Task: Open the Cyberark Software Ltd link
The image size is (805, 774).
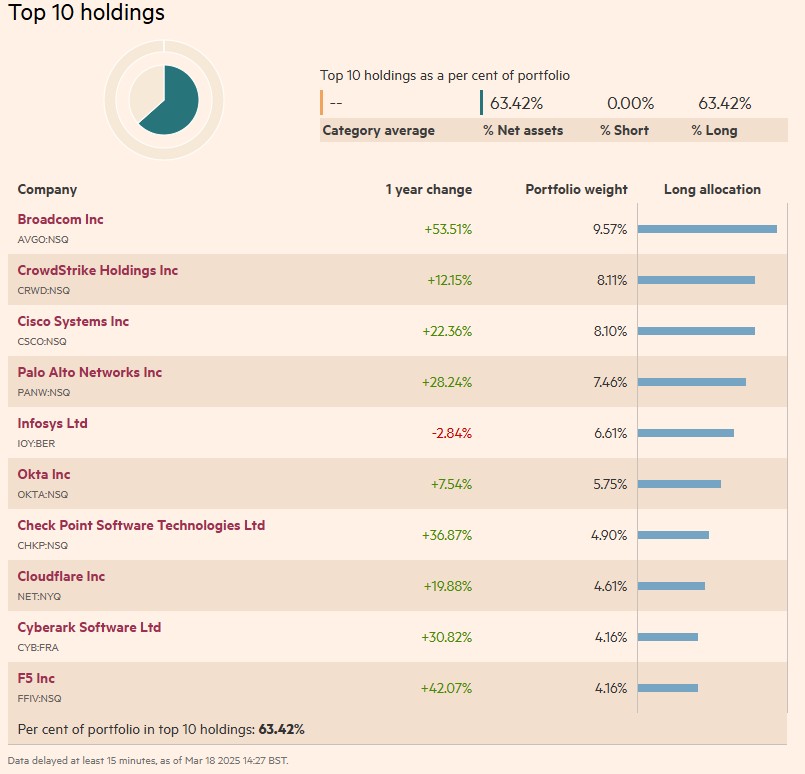Action: tap(89, 627)
